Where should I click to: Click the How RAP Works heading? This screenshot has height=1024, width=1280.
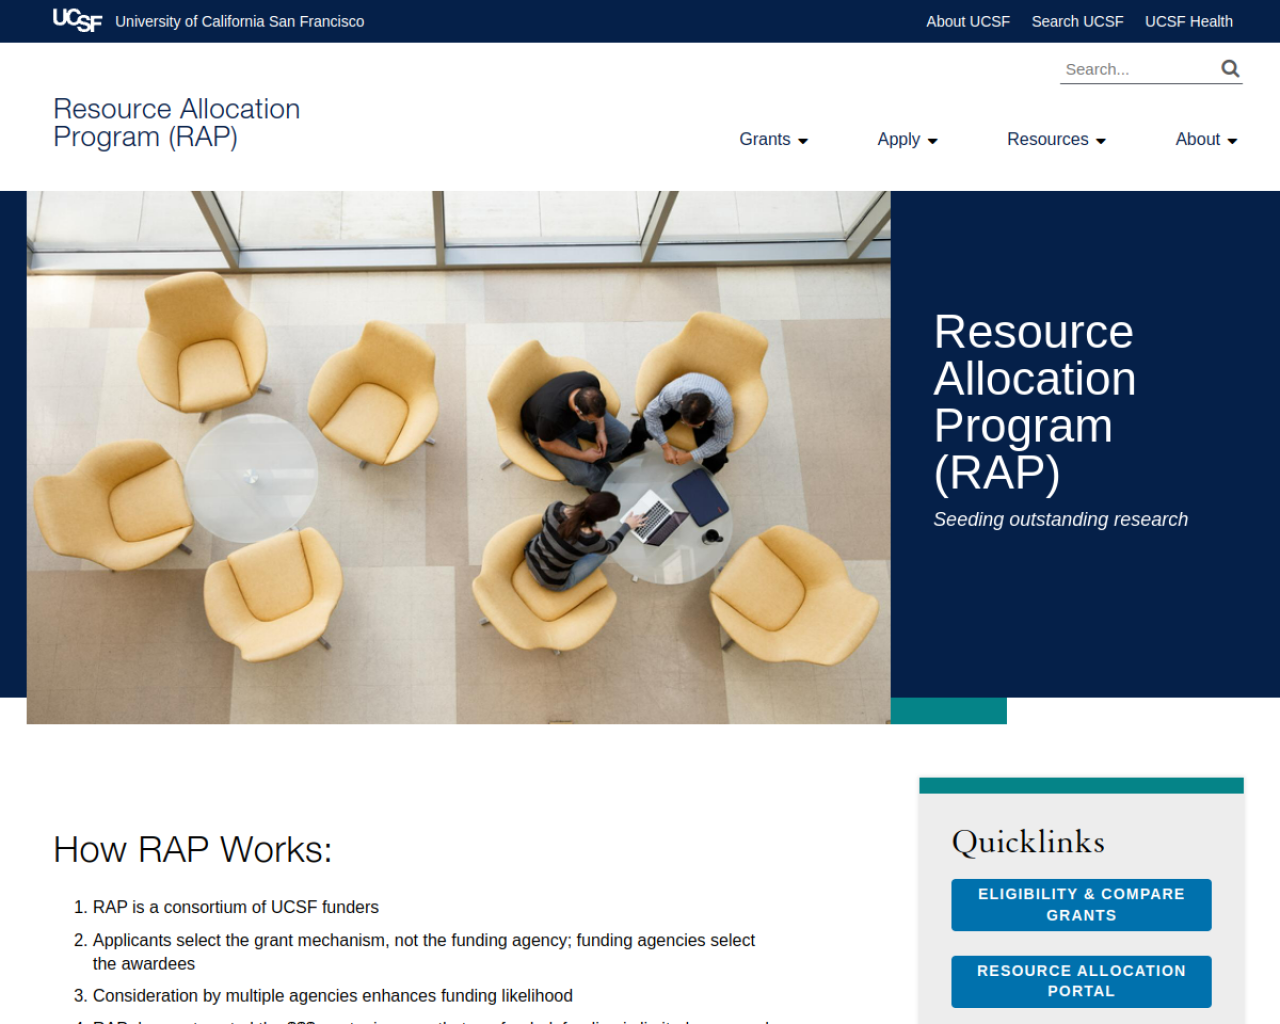coord(193,849)
